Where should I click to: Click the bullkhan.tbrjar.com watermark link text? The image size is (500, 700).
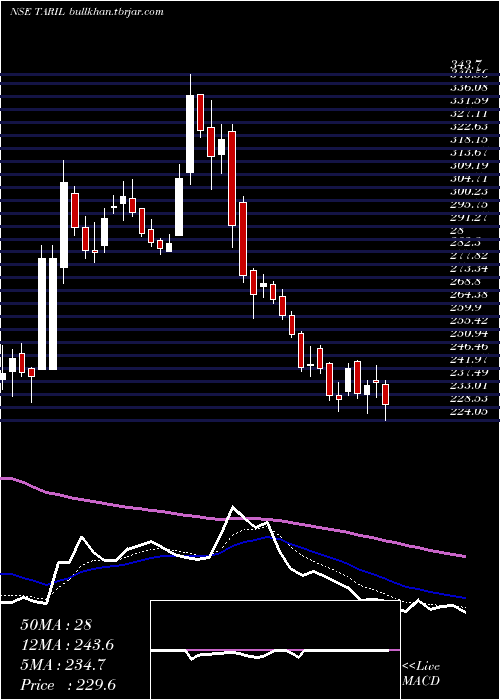point(117,12)
